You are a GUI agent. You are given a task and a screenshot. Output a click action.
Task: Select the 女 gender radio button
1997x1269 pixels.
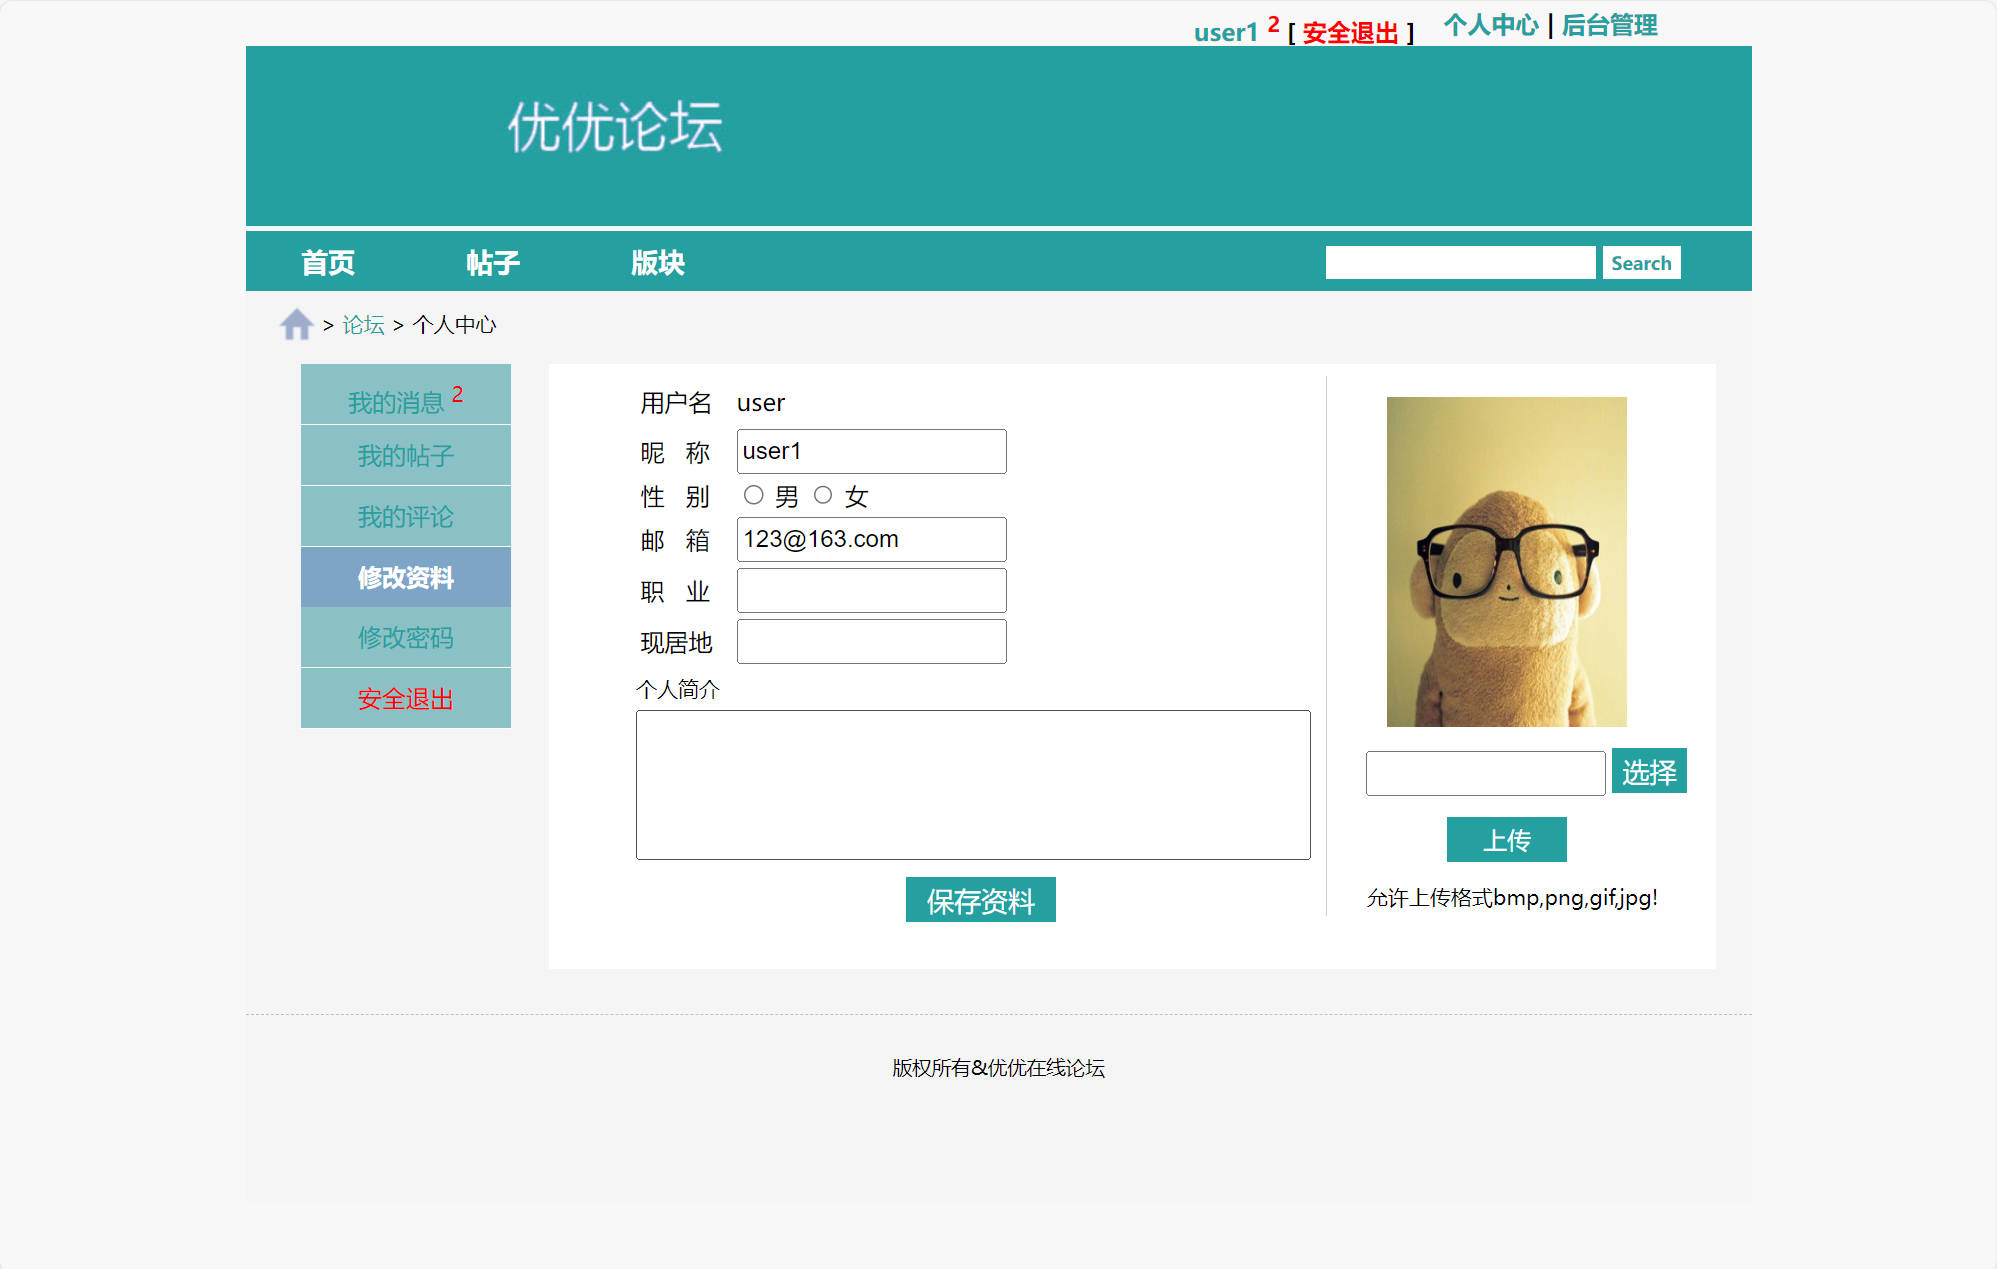coord(823,494)
